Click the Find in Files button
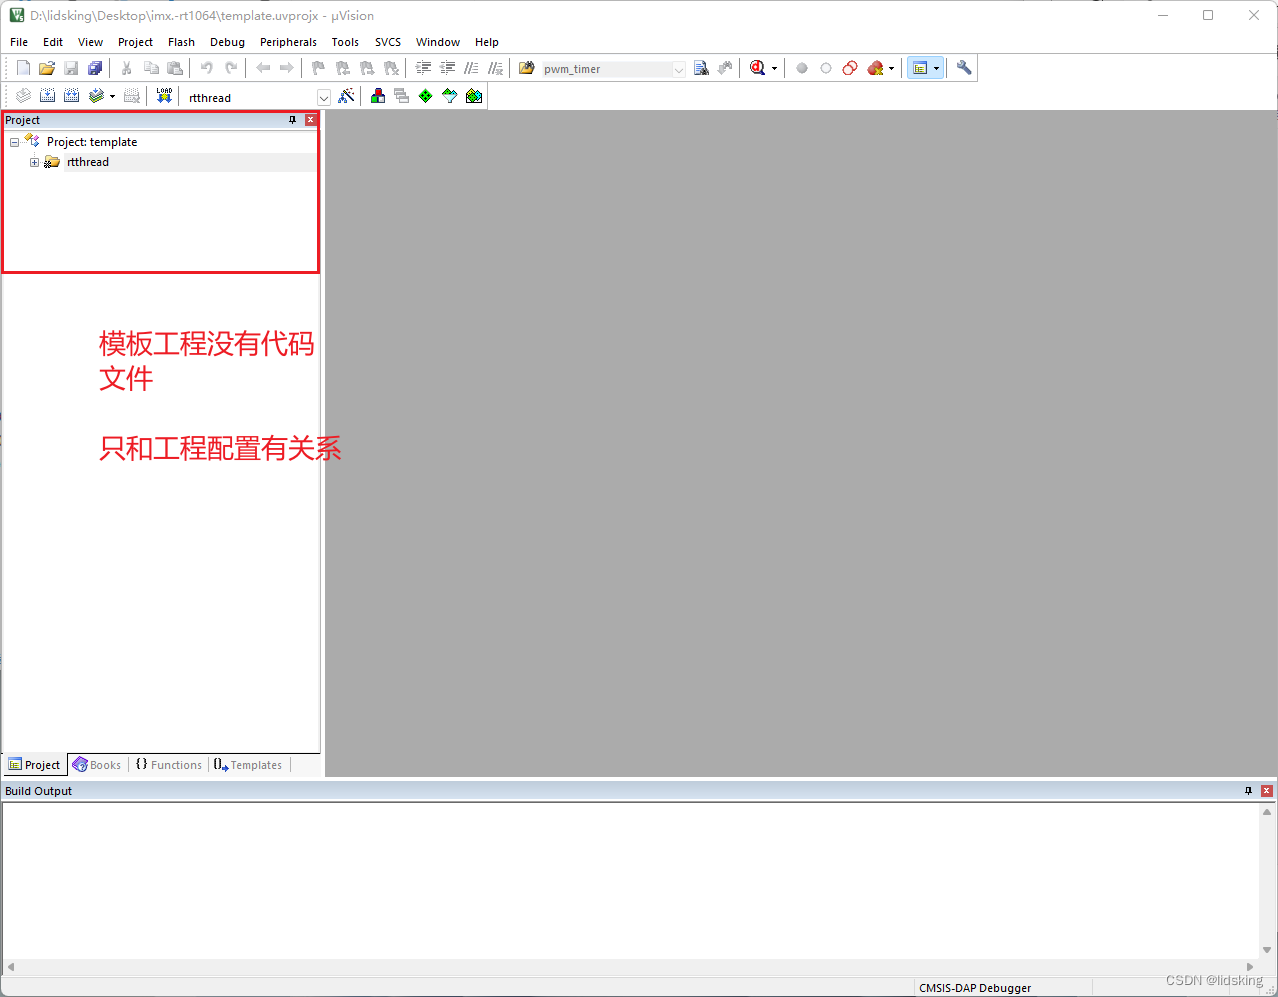This screenshot has height=997, width=1278. click(x=703, y=67)
